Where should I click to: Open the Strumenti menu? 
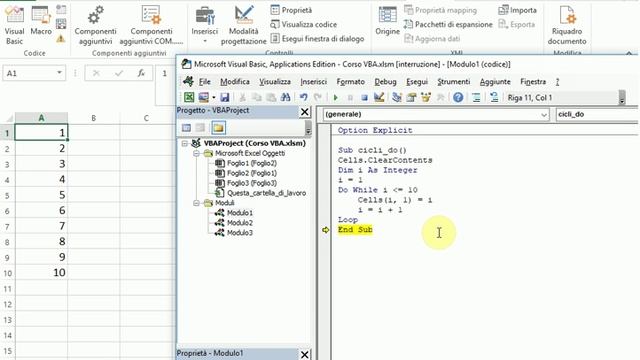pyautogui.click(x=453, y=82)
